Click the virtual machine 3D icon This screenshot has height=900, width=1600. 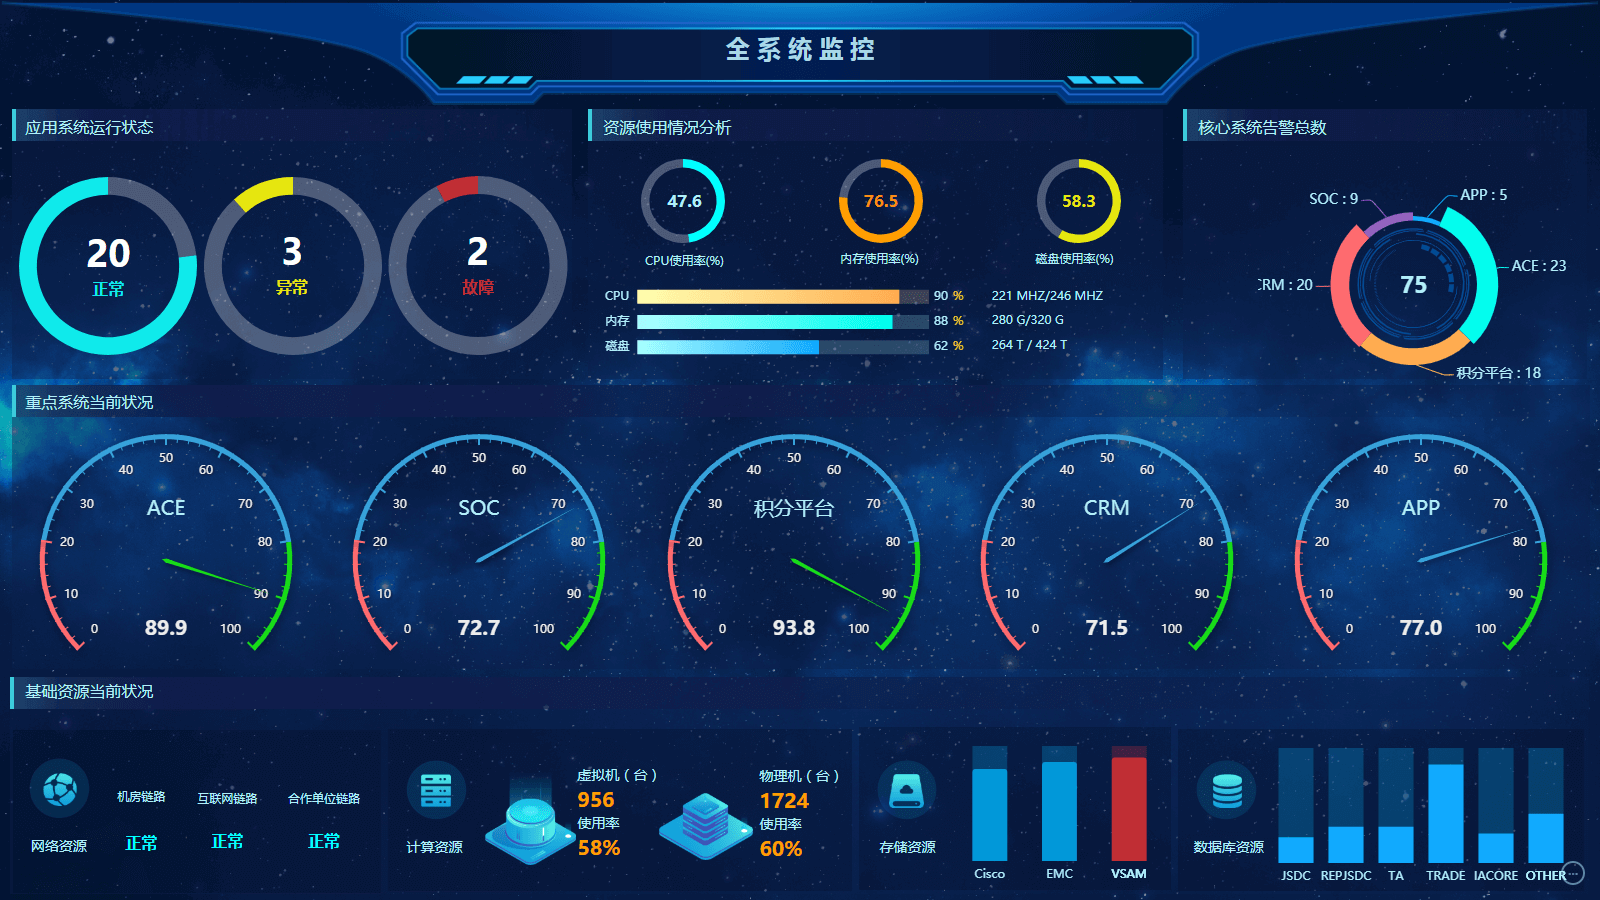point(531,821)
